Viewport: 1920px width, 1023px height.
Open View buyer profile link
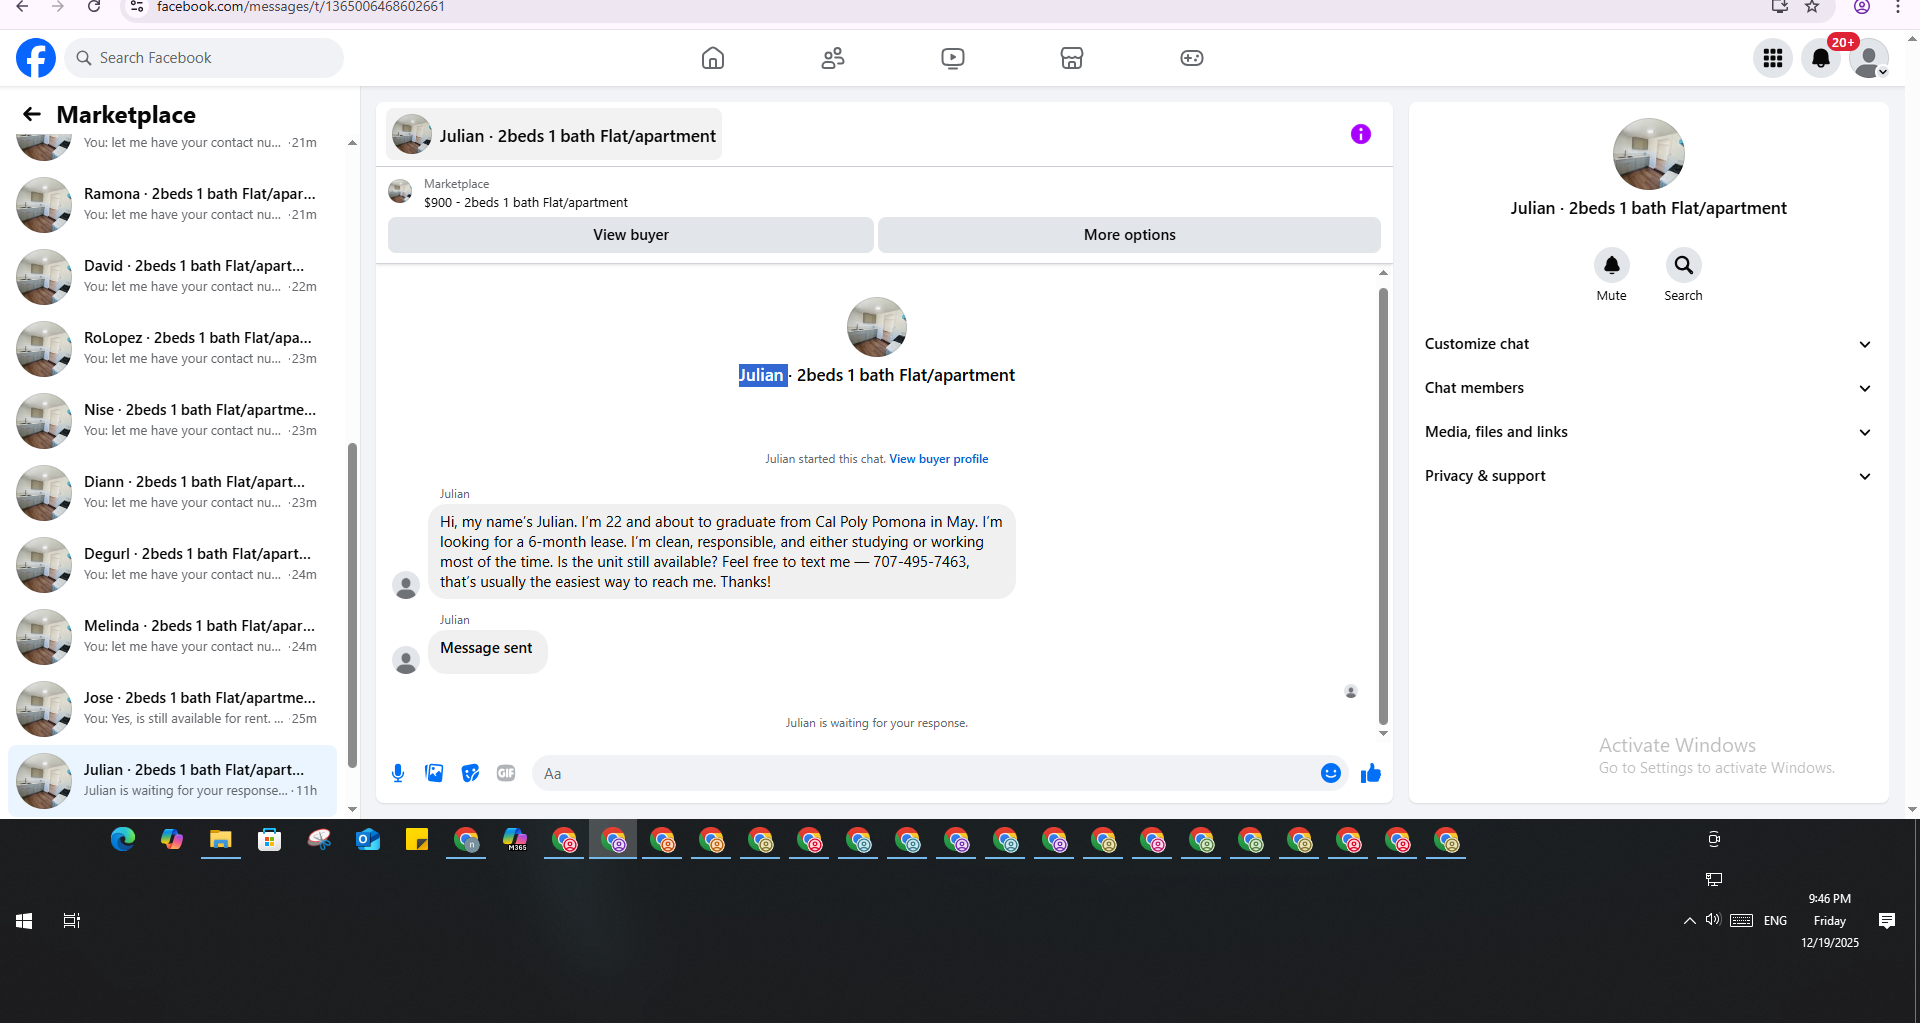(938, 459)
